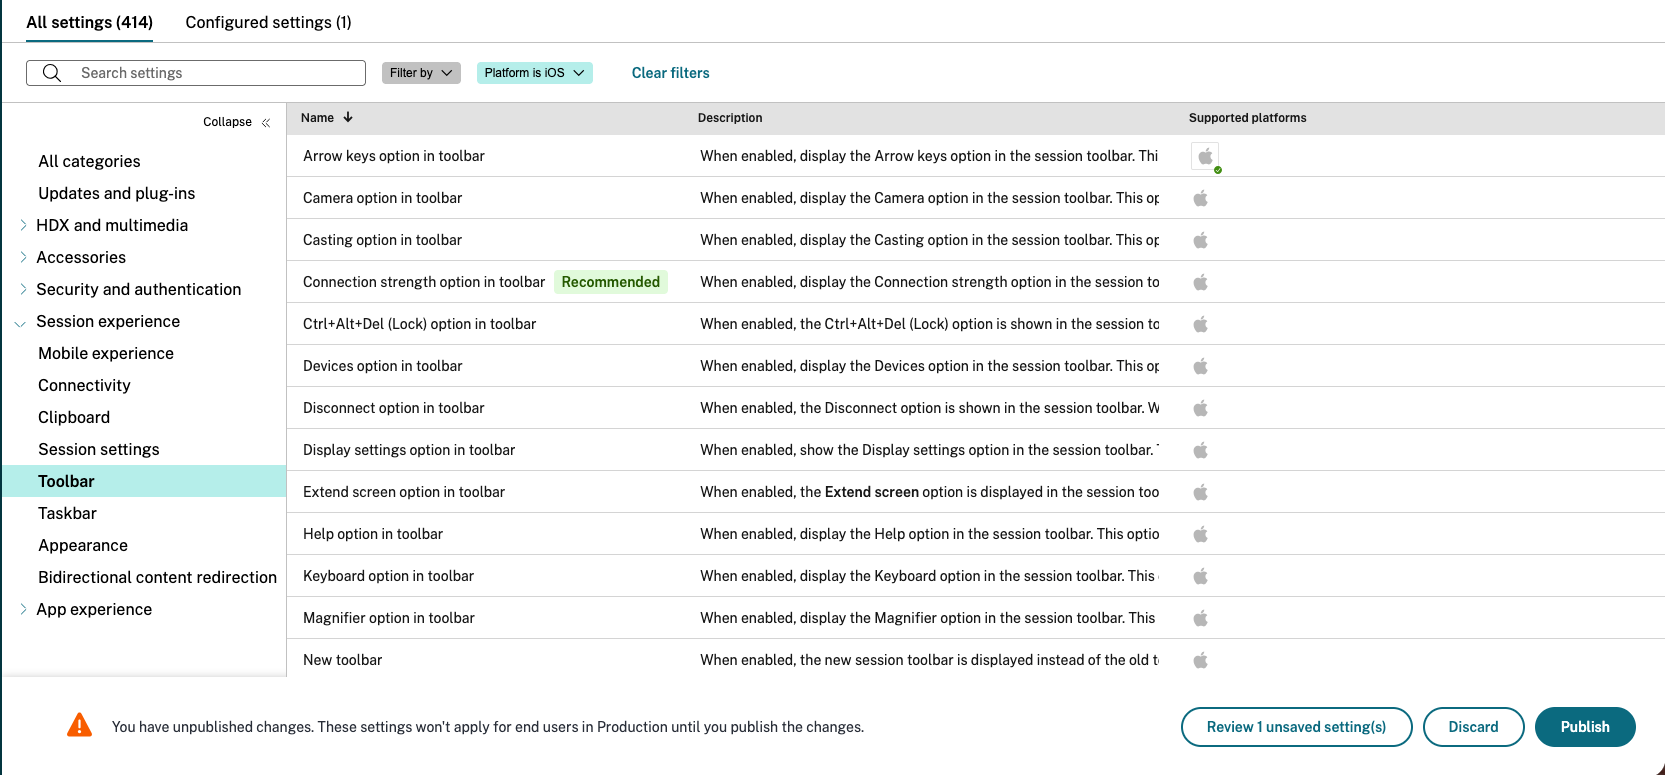The height and width of the screenshot is (775, 1665).
Task: Open Magnifier option in toolbar setting
Action: [x=388, y=618]
